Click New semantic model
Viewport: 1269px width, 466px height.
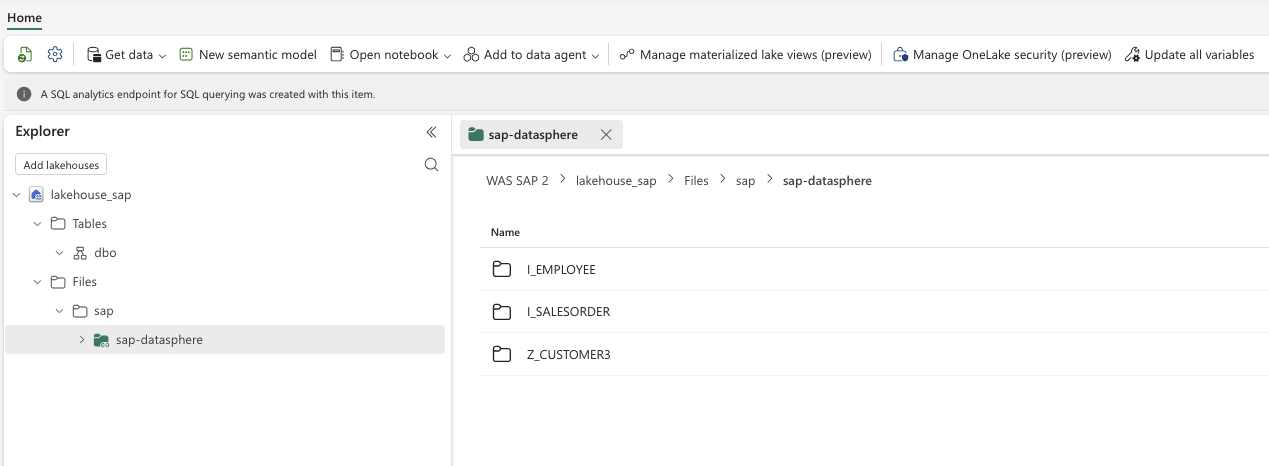(x=248, y=55)
